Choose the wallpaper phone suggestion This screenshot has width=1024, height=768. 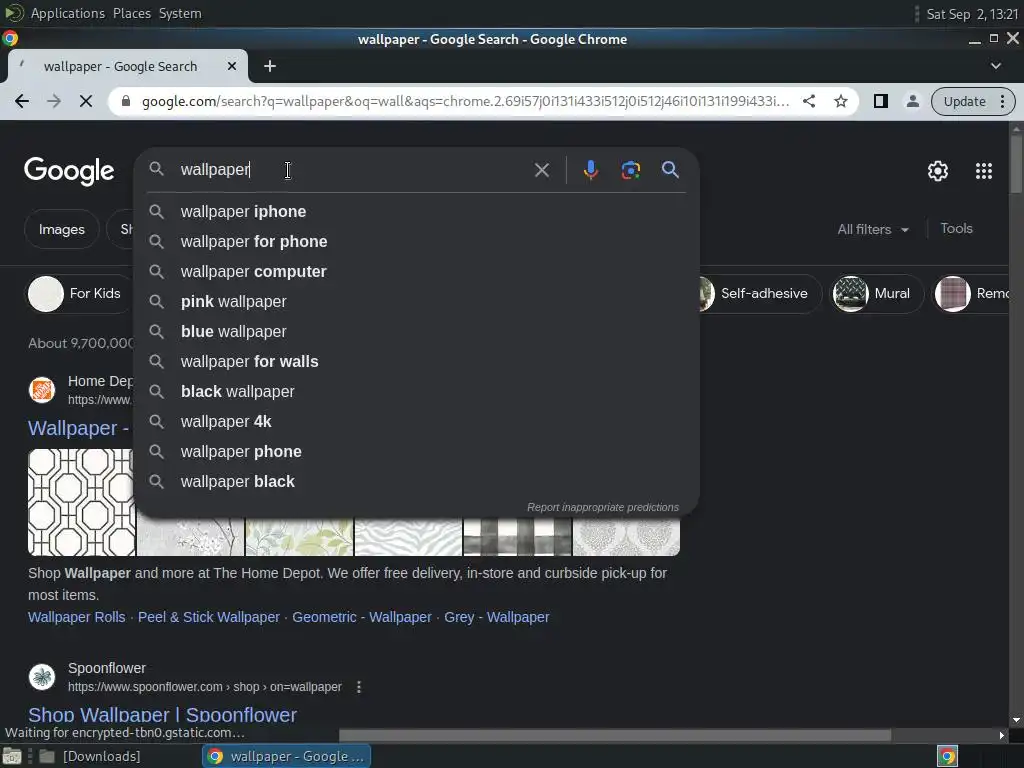click(416, 452)
